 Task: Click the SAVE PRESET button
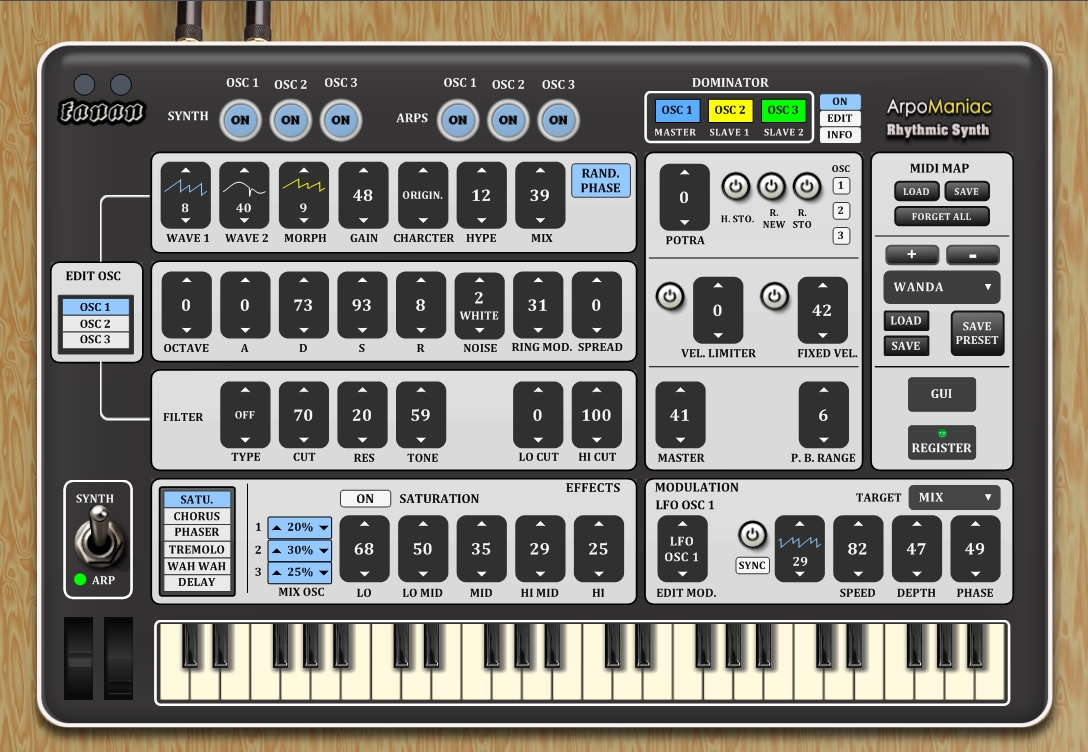coord(976,333)
